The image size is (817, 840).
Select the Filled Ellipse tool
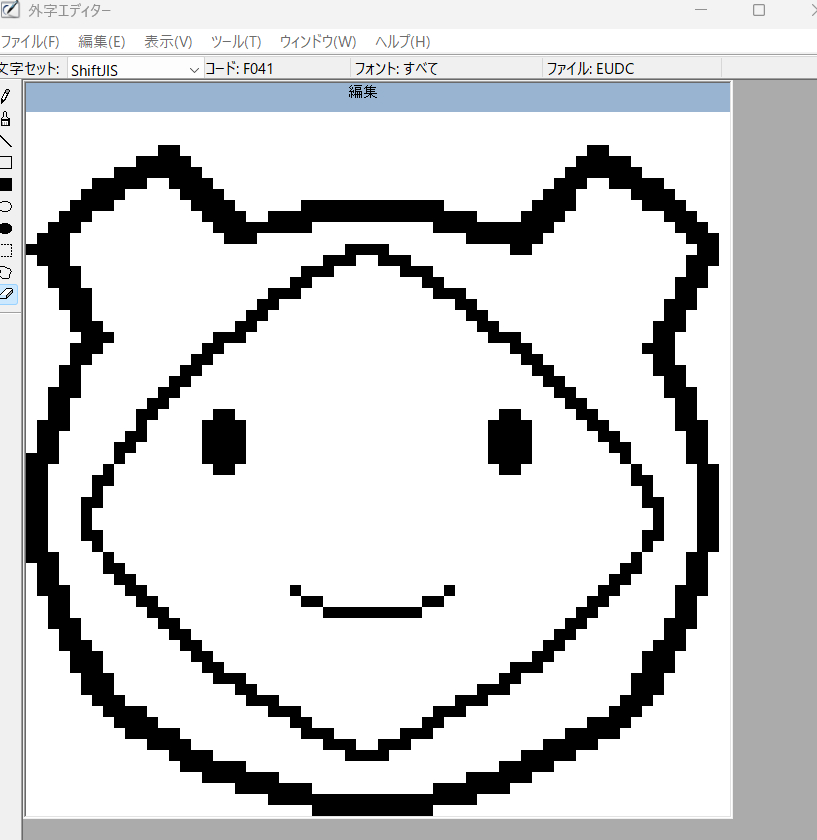tap(5, 229)
